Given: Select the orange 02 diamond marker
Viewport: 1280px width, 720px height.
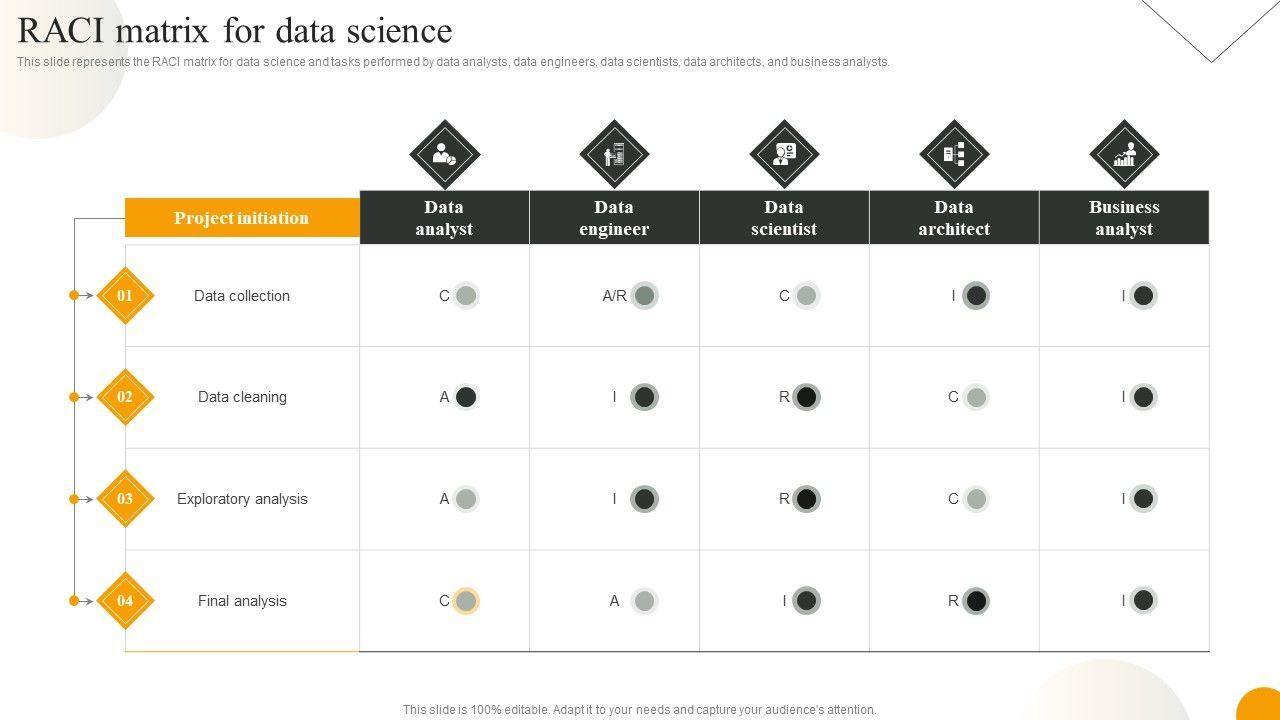Looking at the screenshot, I should coord(125,397).
